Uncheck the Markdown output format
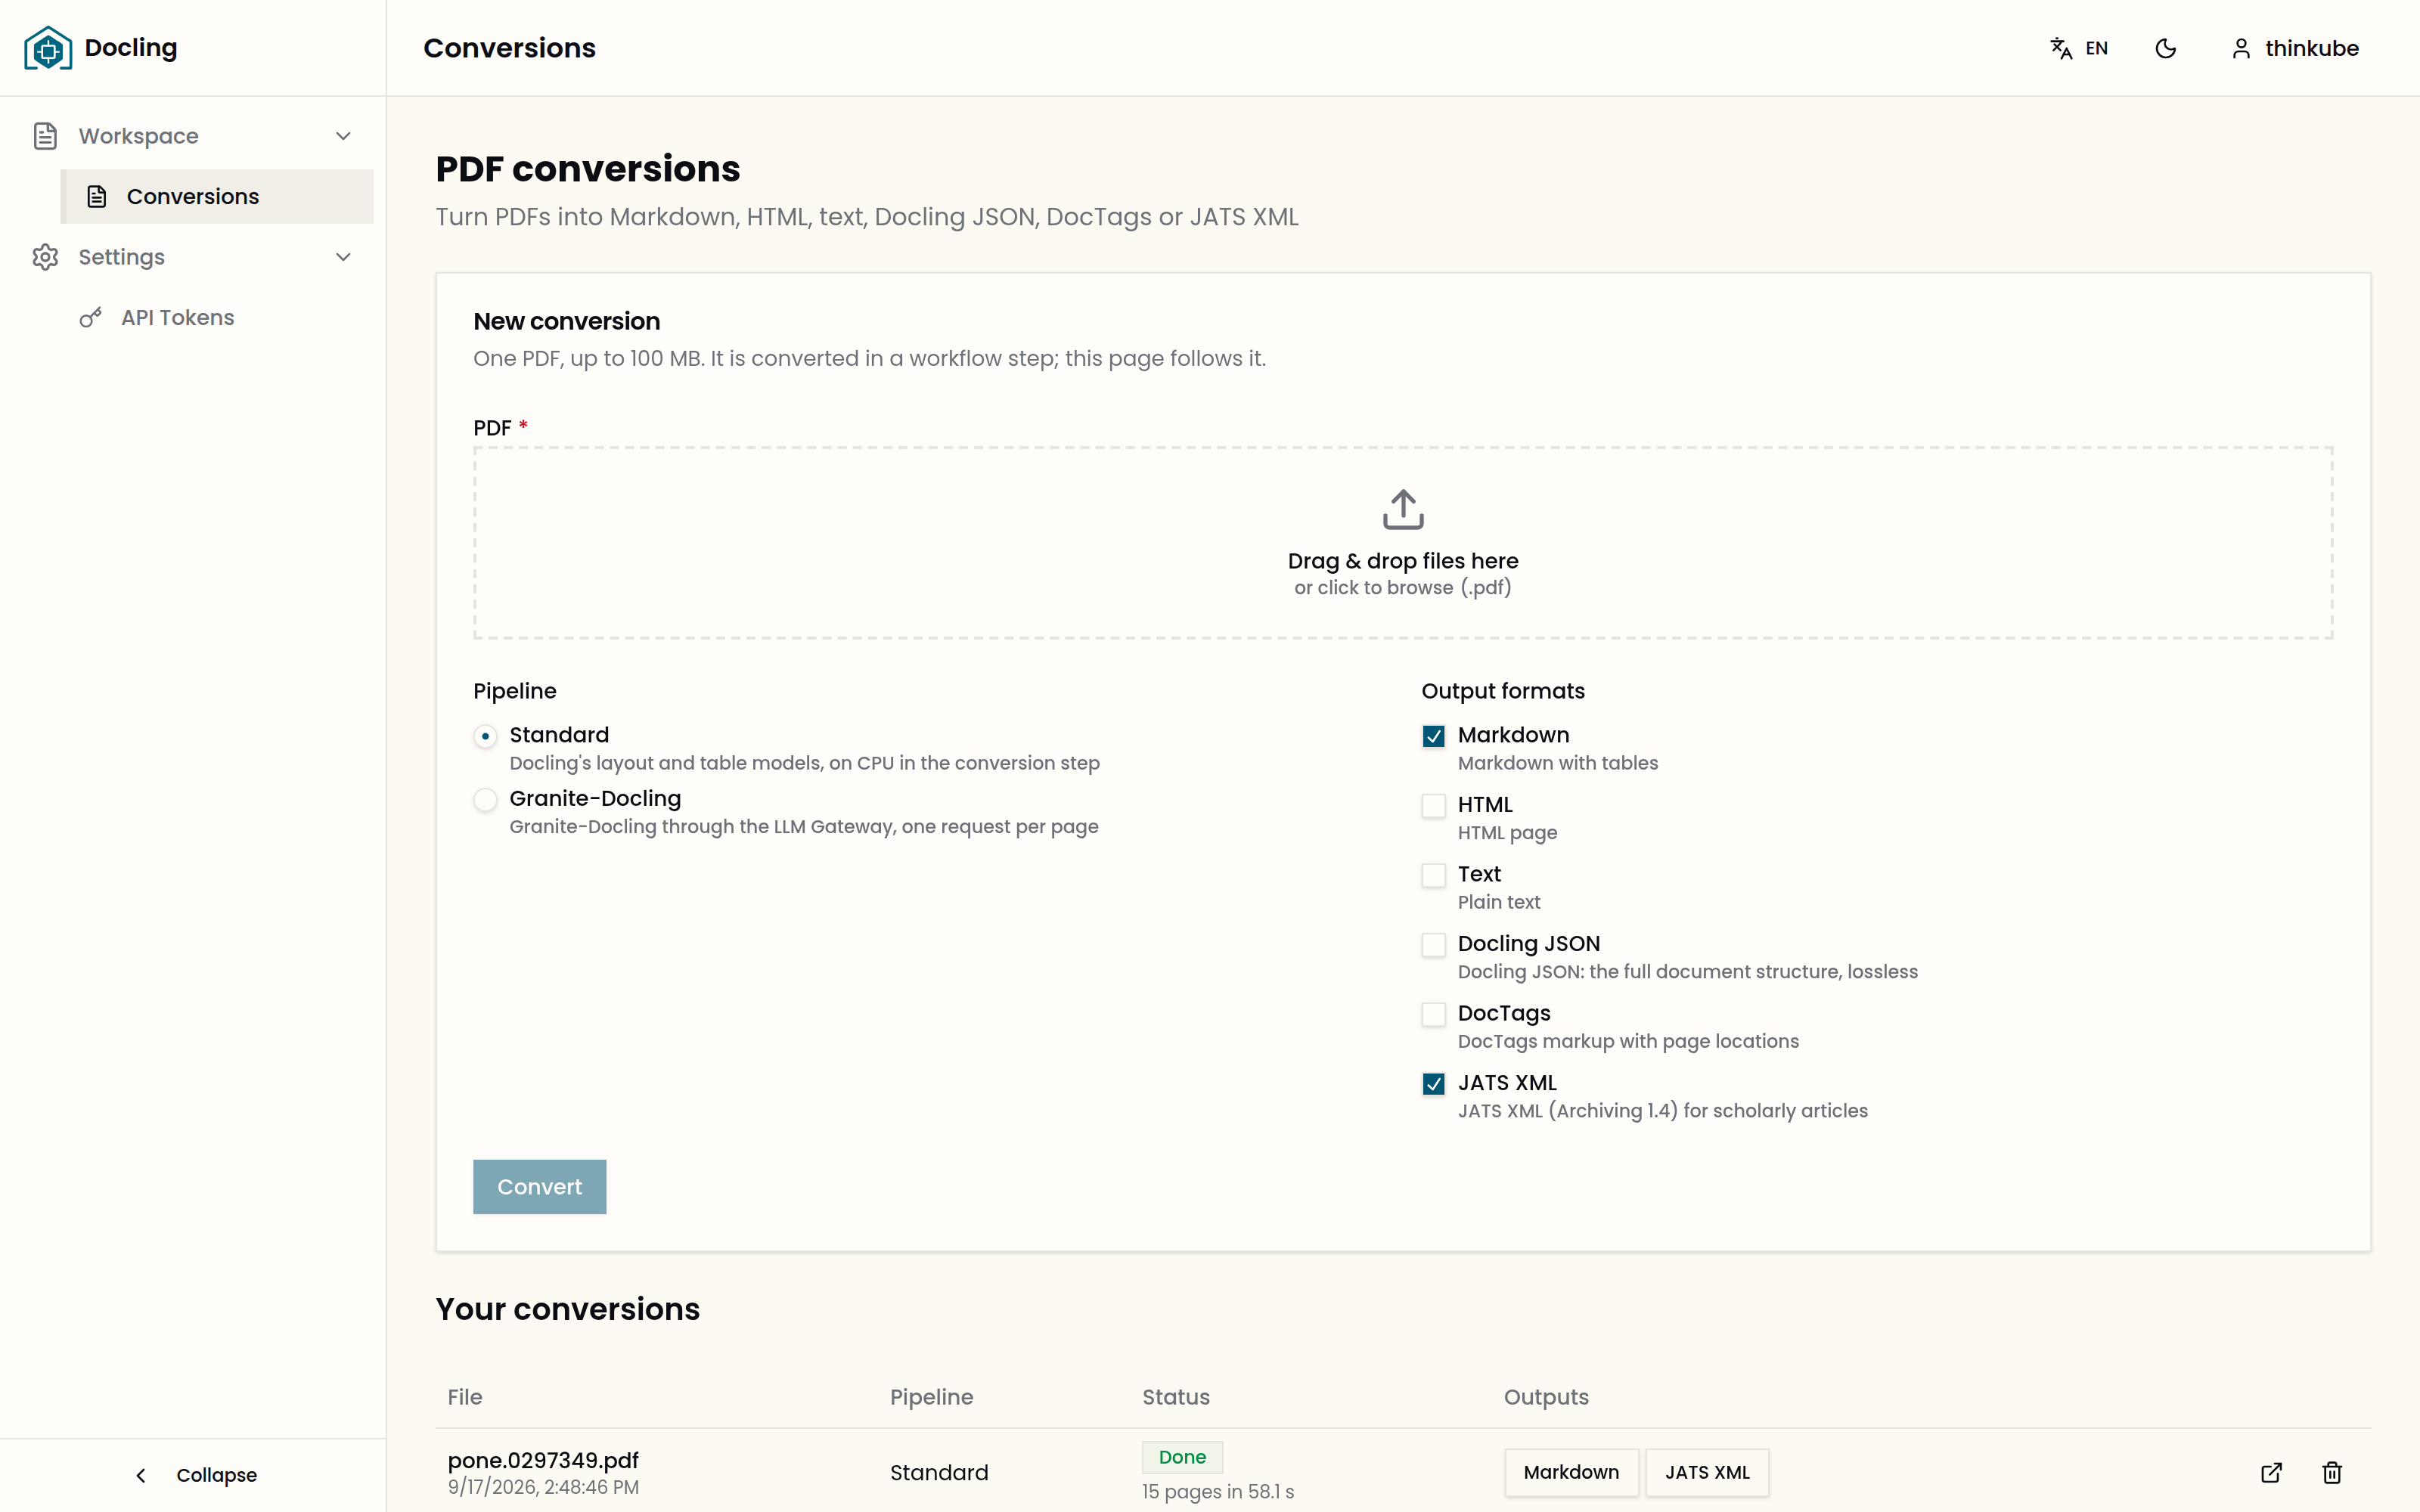Image resolution: width=2420 pixels, height=1512 pixels. tap(1433, 736)
